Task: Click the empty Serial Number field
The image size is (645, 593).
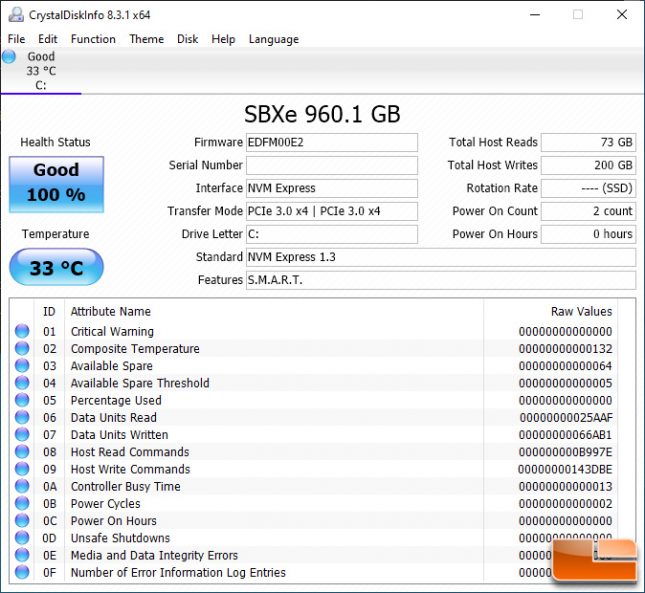Action: tap(332, 165)
